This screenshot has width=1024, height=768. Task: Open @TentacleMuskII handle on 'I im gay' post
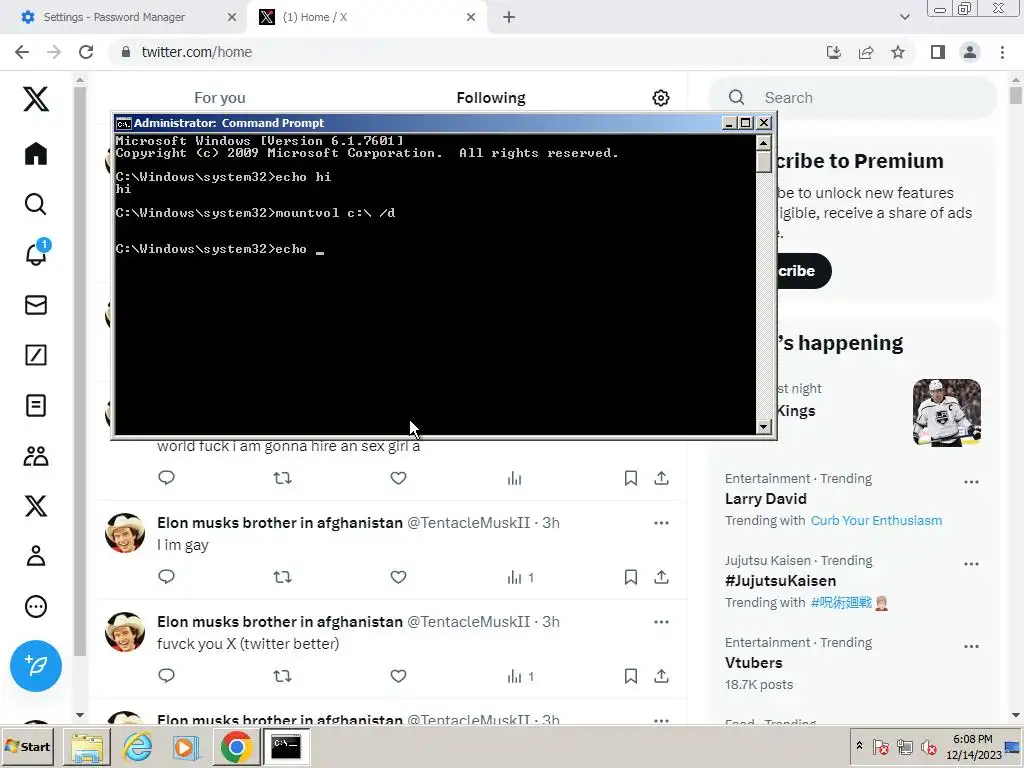(x=468, y=522)
